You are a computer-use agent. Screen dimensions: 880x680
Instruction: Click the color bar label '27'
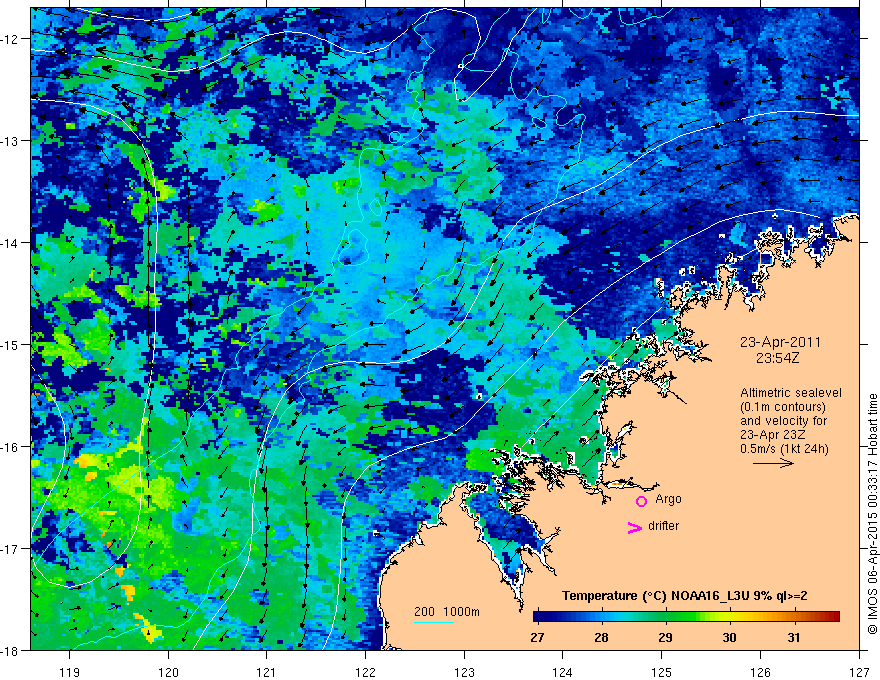pyautogui.click(x=537, y=638)
